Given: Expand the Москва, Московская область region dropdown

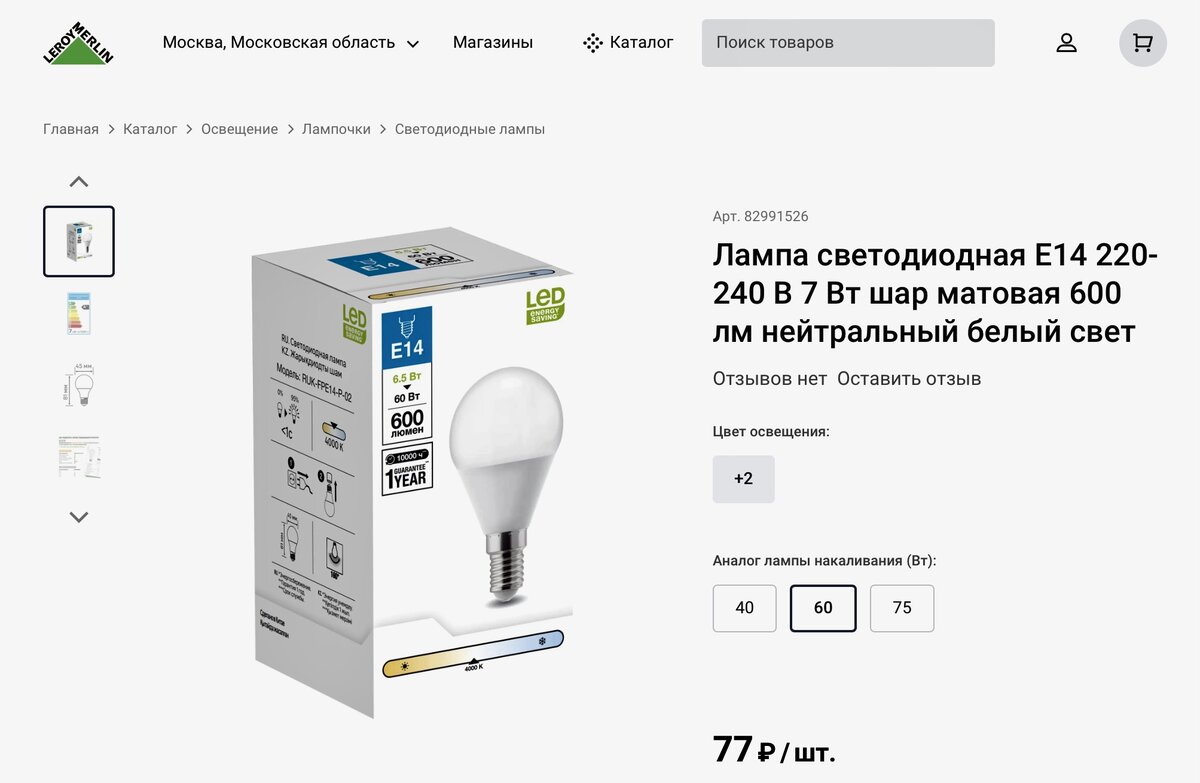Looking at the screenshot, I should (291, 43).
